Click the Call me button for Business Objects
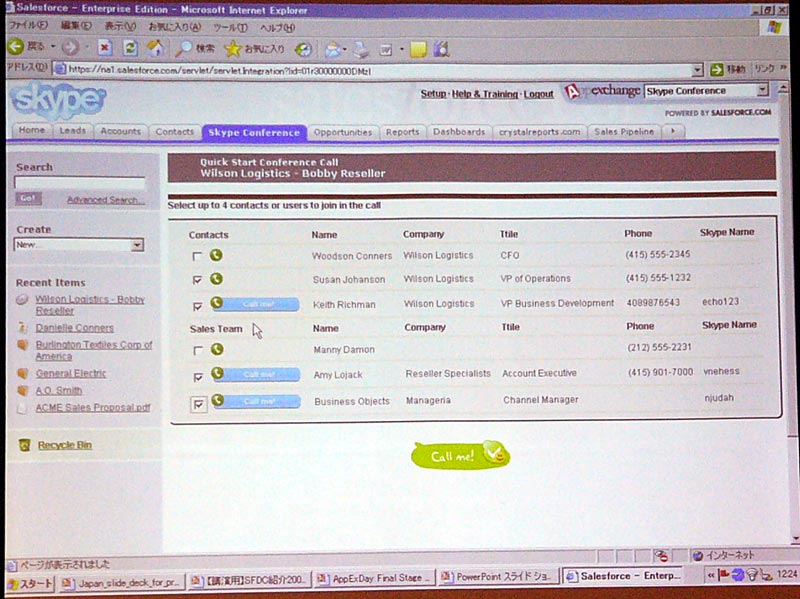The width and height of the screenshot is (800, 599). click(262, 402)
